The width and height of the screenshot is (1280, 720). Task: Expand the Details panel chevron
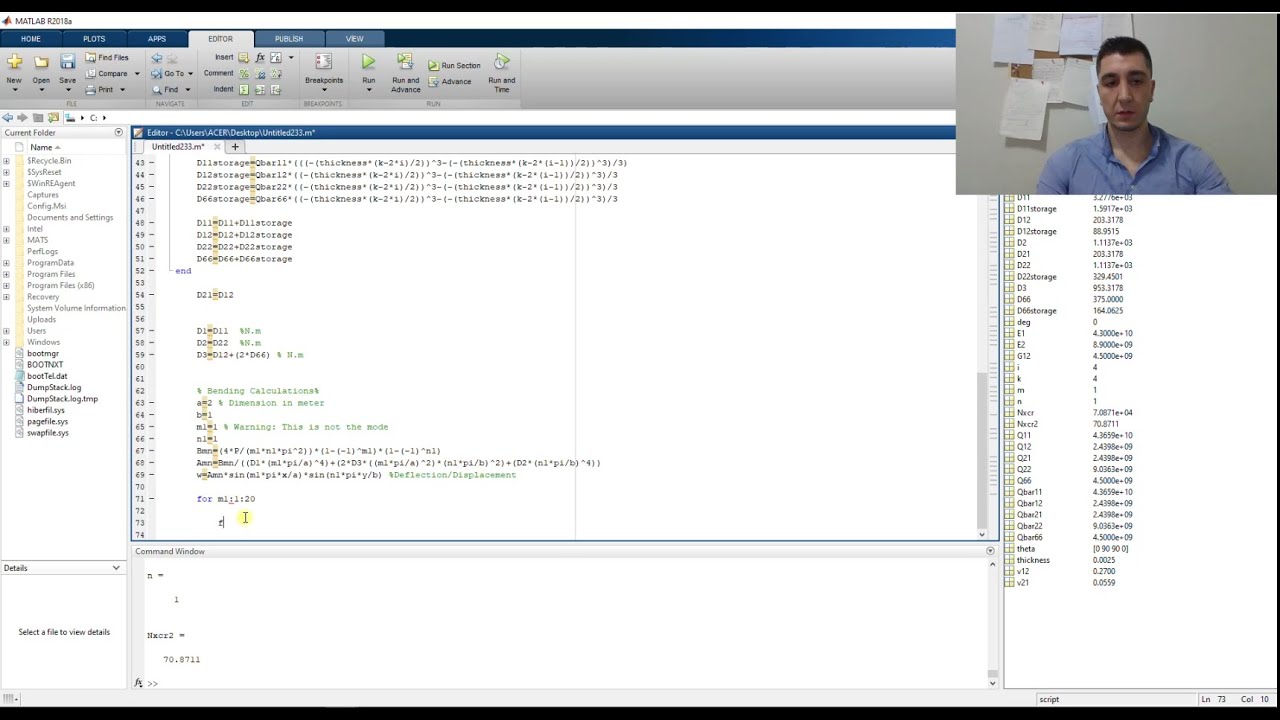click(x=116, y=568)
